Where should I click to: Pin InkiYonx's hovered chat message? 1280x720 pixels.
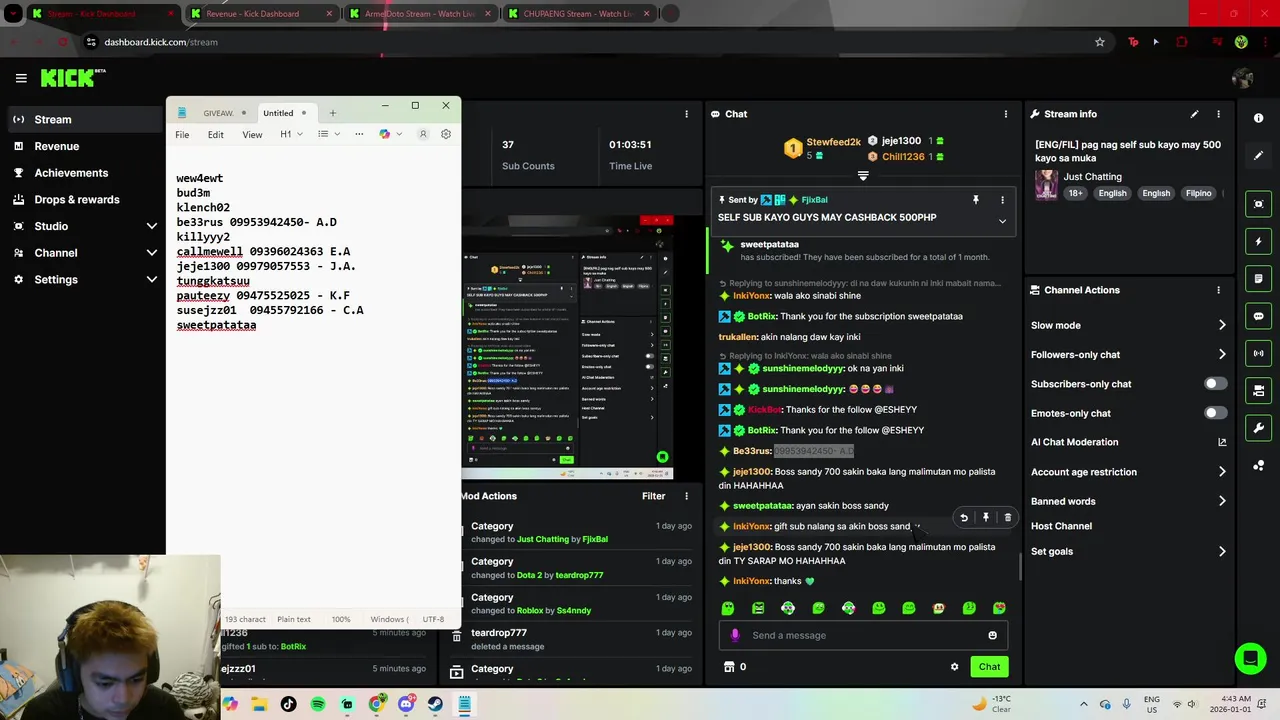click(986, 518)
